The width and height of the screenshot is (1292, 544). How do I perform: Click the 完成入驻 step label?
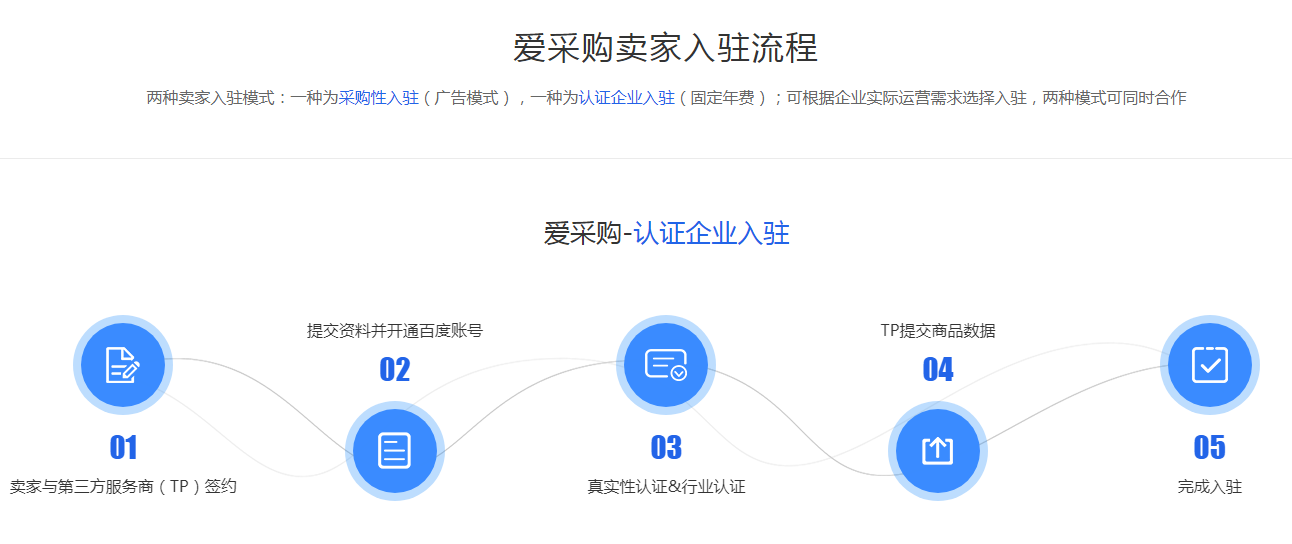coord(1209,487)
